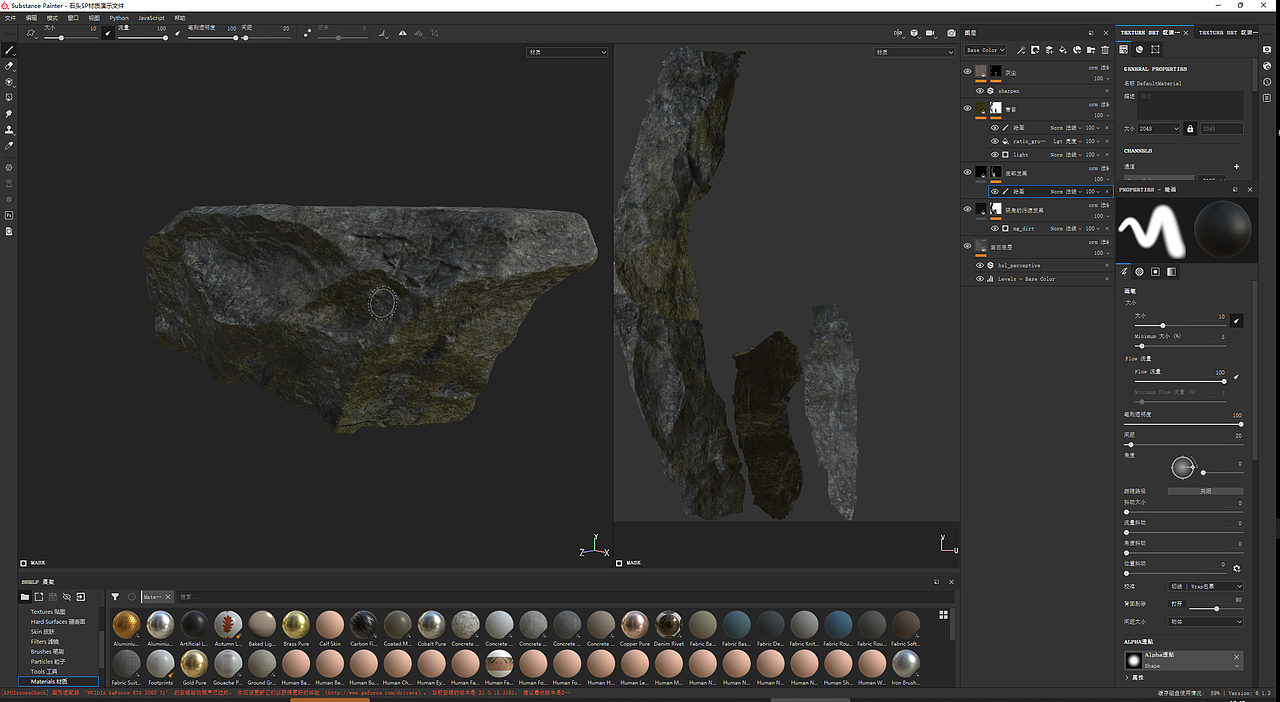The width and height of the screenshot is (1280, 702).
Task: Open the JavaScript menu
Action: pyautogui.click(x=151, y=18)
